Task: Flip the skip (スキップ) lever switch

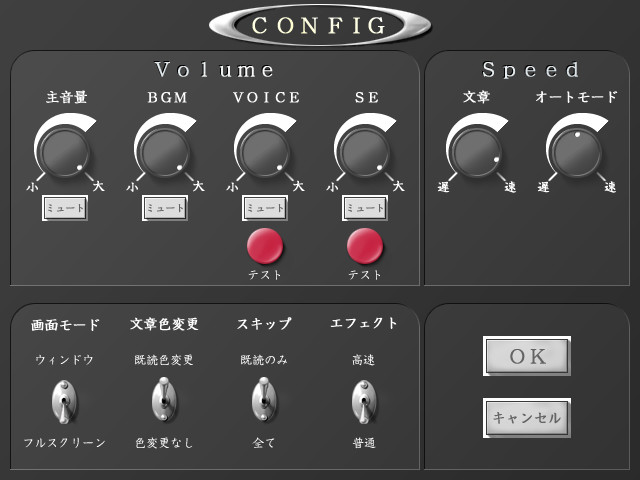Action: tap(264, 401)
